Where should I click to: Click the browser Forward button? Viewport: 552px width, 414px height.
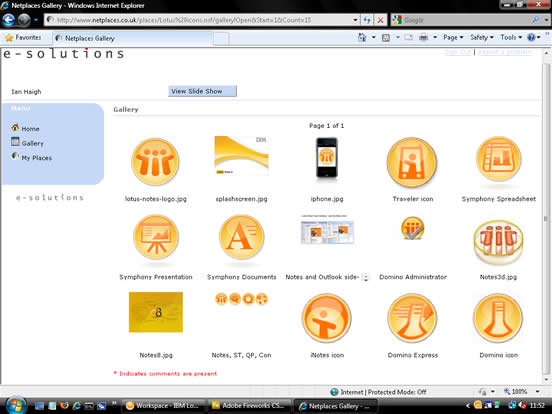(24, 20)
